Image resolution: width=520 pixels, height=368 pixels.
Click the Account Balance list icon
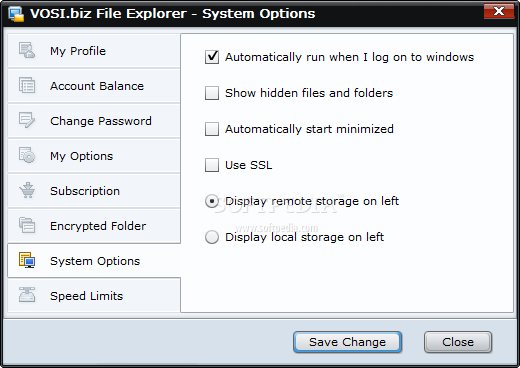pos(27,85)
